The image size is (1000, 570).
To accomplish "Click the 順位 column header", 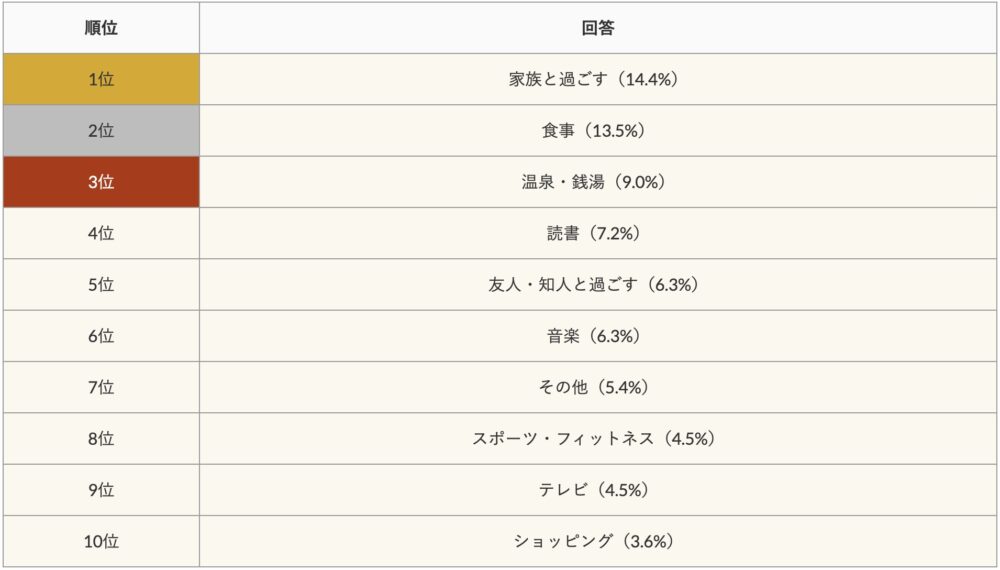I will (101, 28).
